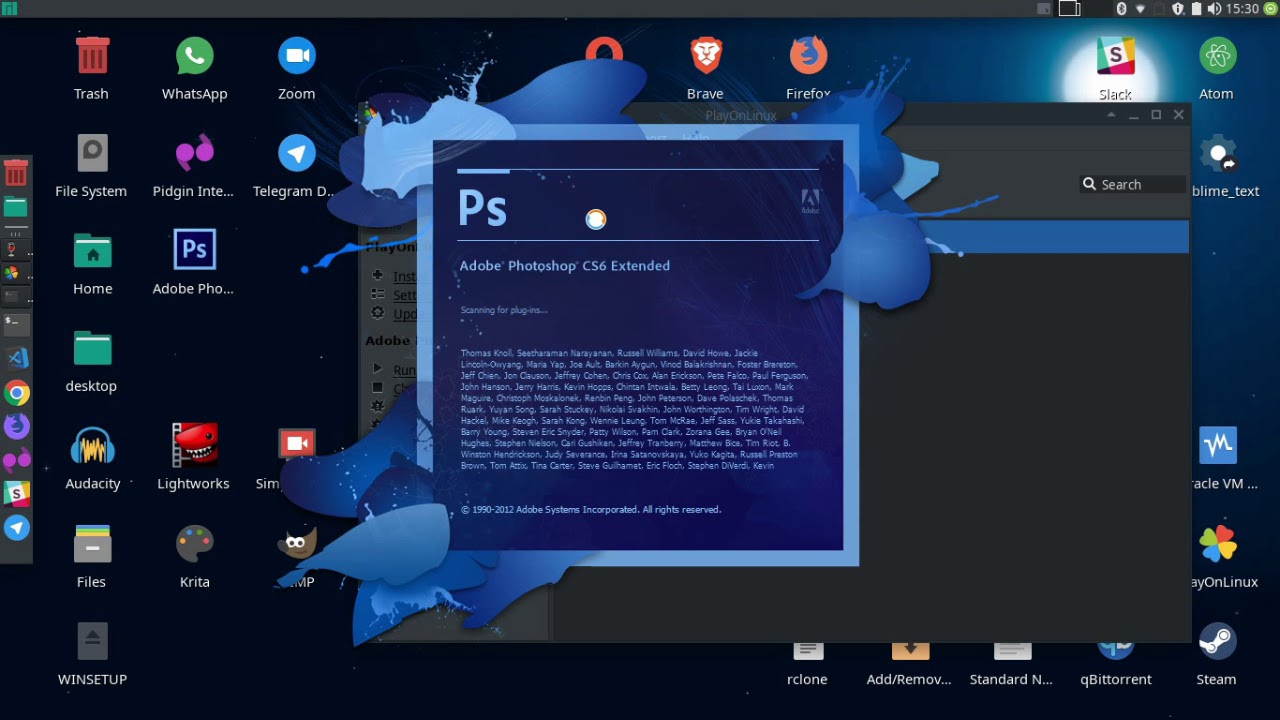Open Lightworks from the desktop
The image size is (1280, 720).
tap(194, 447)
